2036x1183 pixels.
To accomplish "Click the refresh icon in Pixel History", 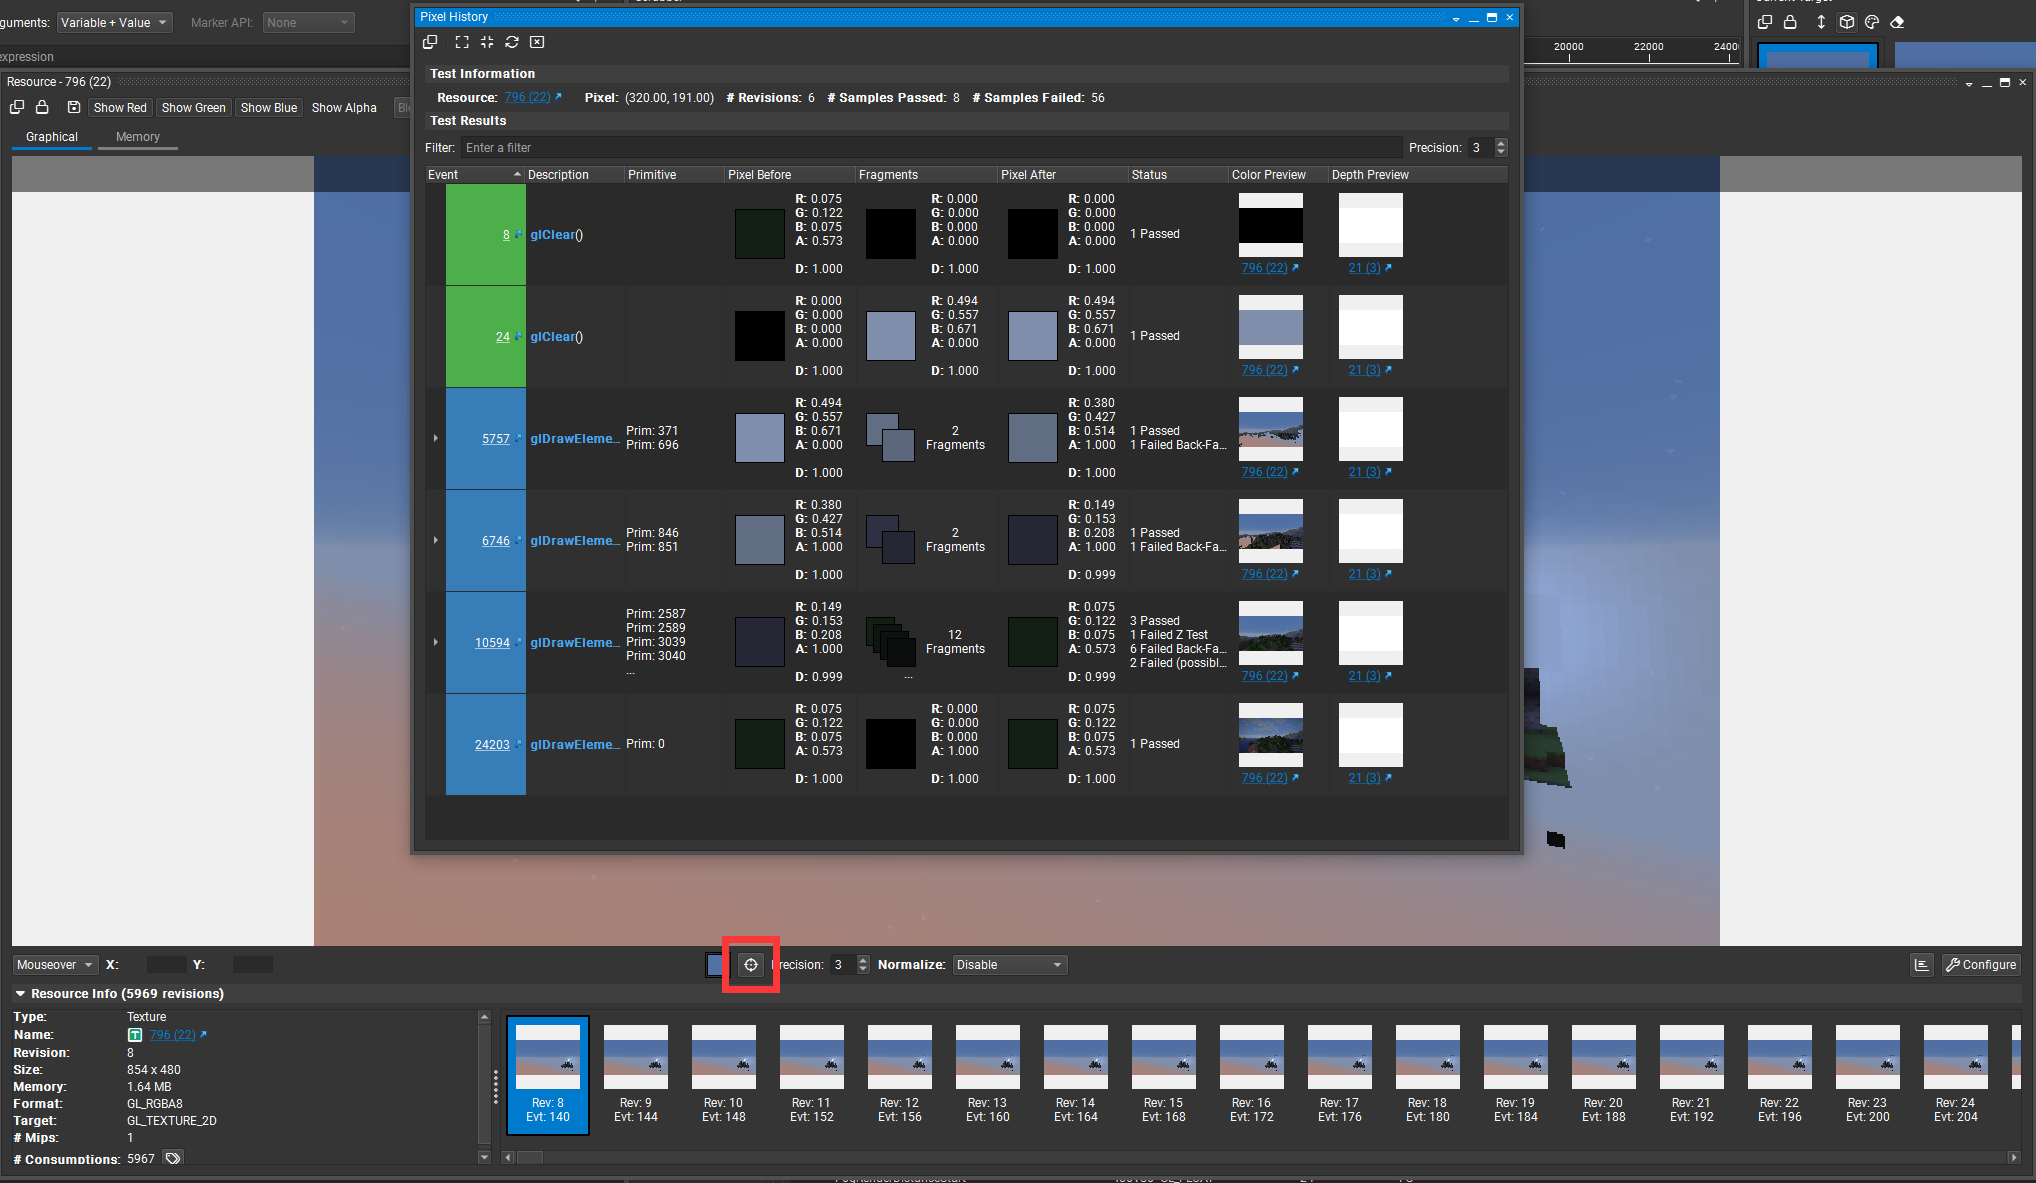I will pyautogui.click(x=512, y=42).
